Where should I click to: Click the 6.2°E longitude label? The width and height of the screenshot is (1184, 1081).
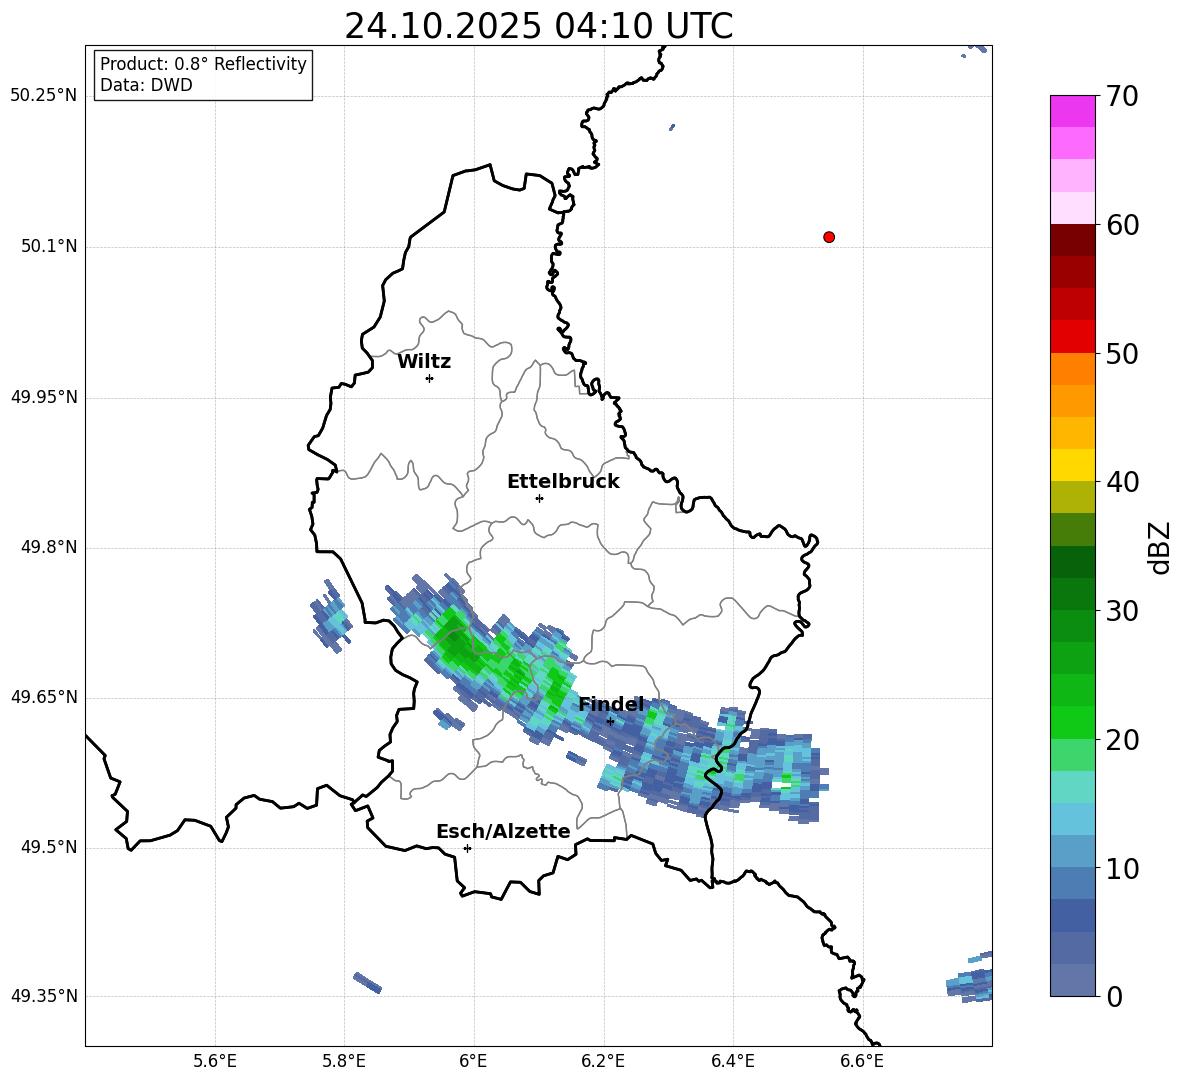(x=603, y=1061)
